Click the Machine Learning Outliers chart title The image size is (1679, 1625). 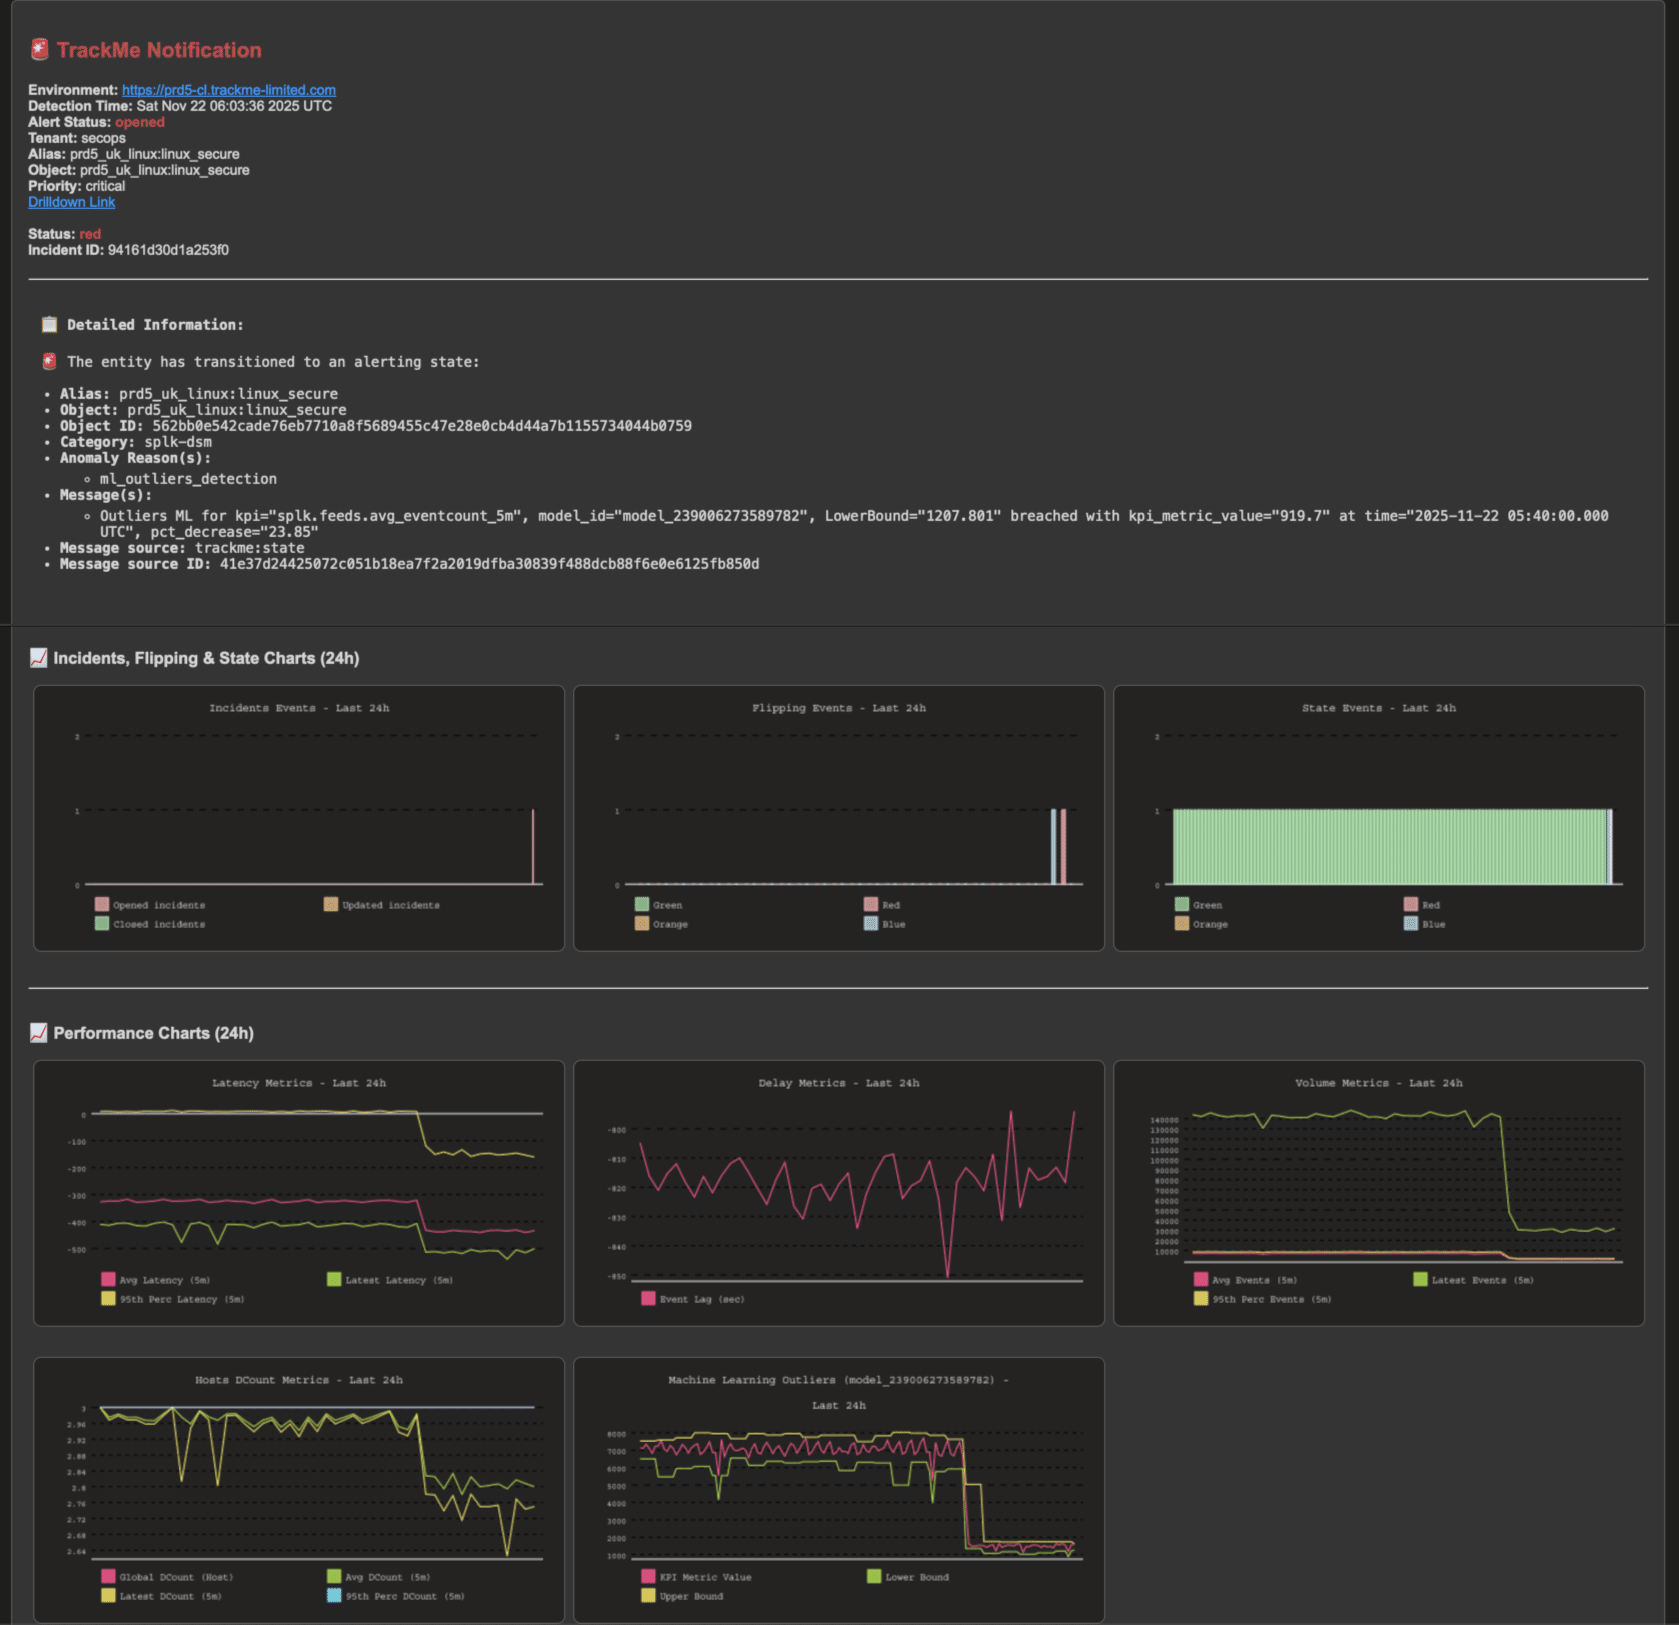838,1380
